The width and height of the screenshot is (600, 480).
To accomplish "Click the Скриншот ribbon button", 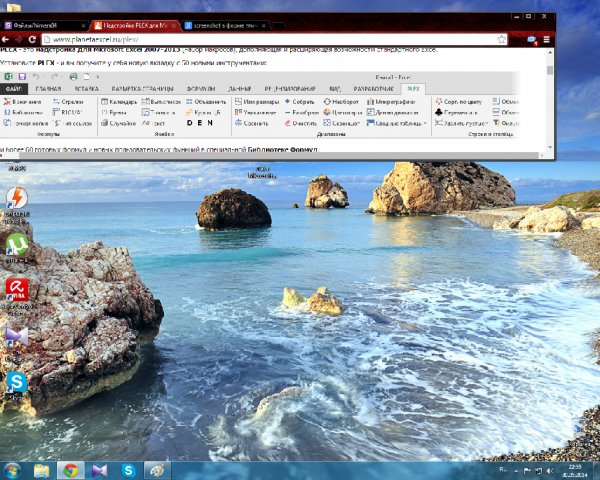I will pos(342,123).
